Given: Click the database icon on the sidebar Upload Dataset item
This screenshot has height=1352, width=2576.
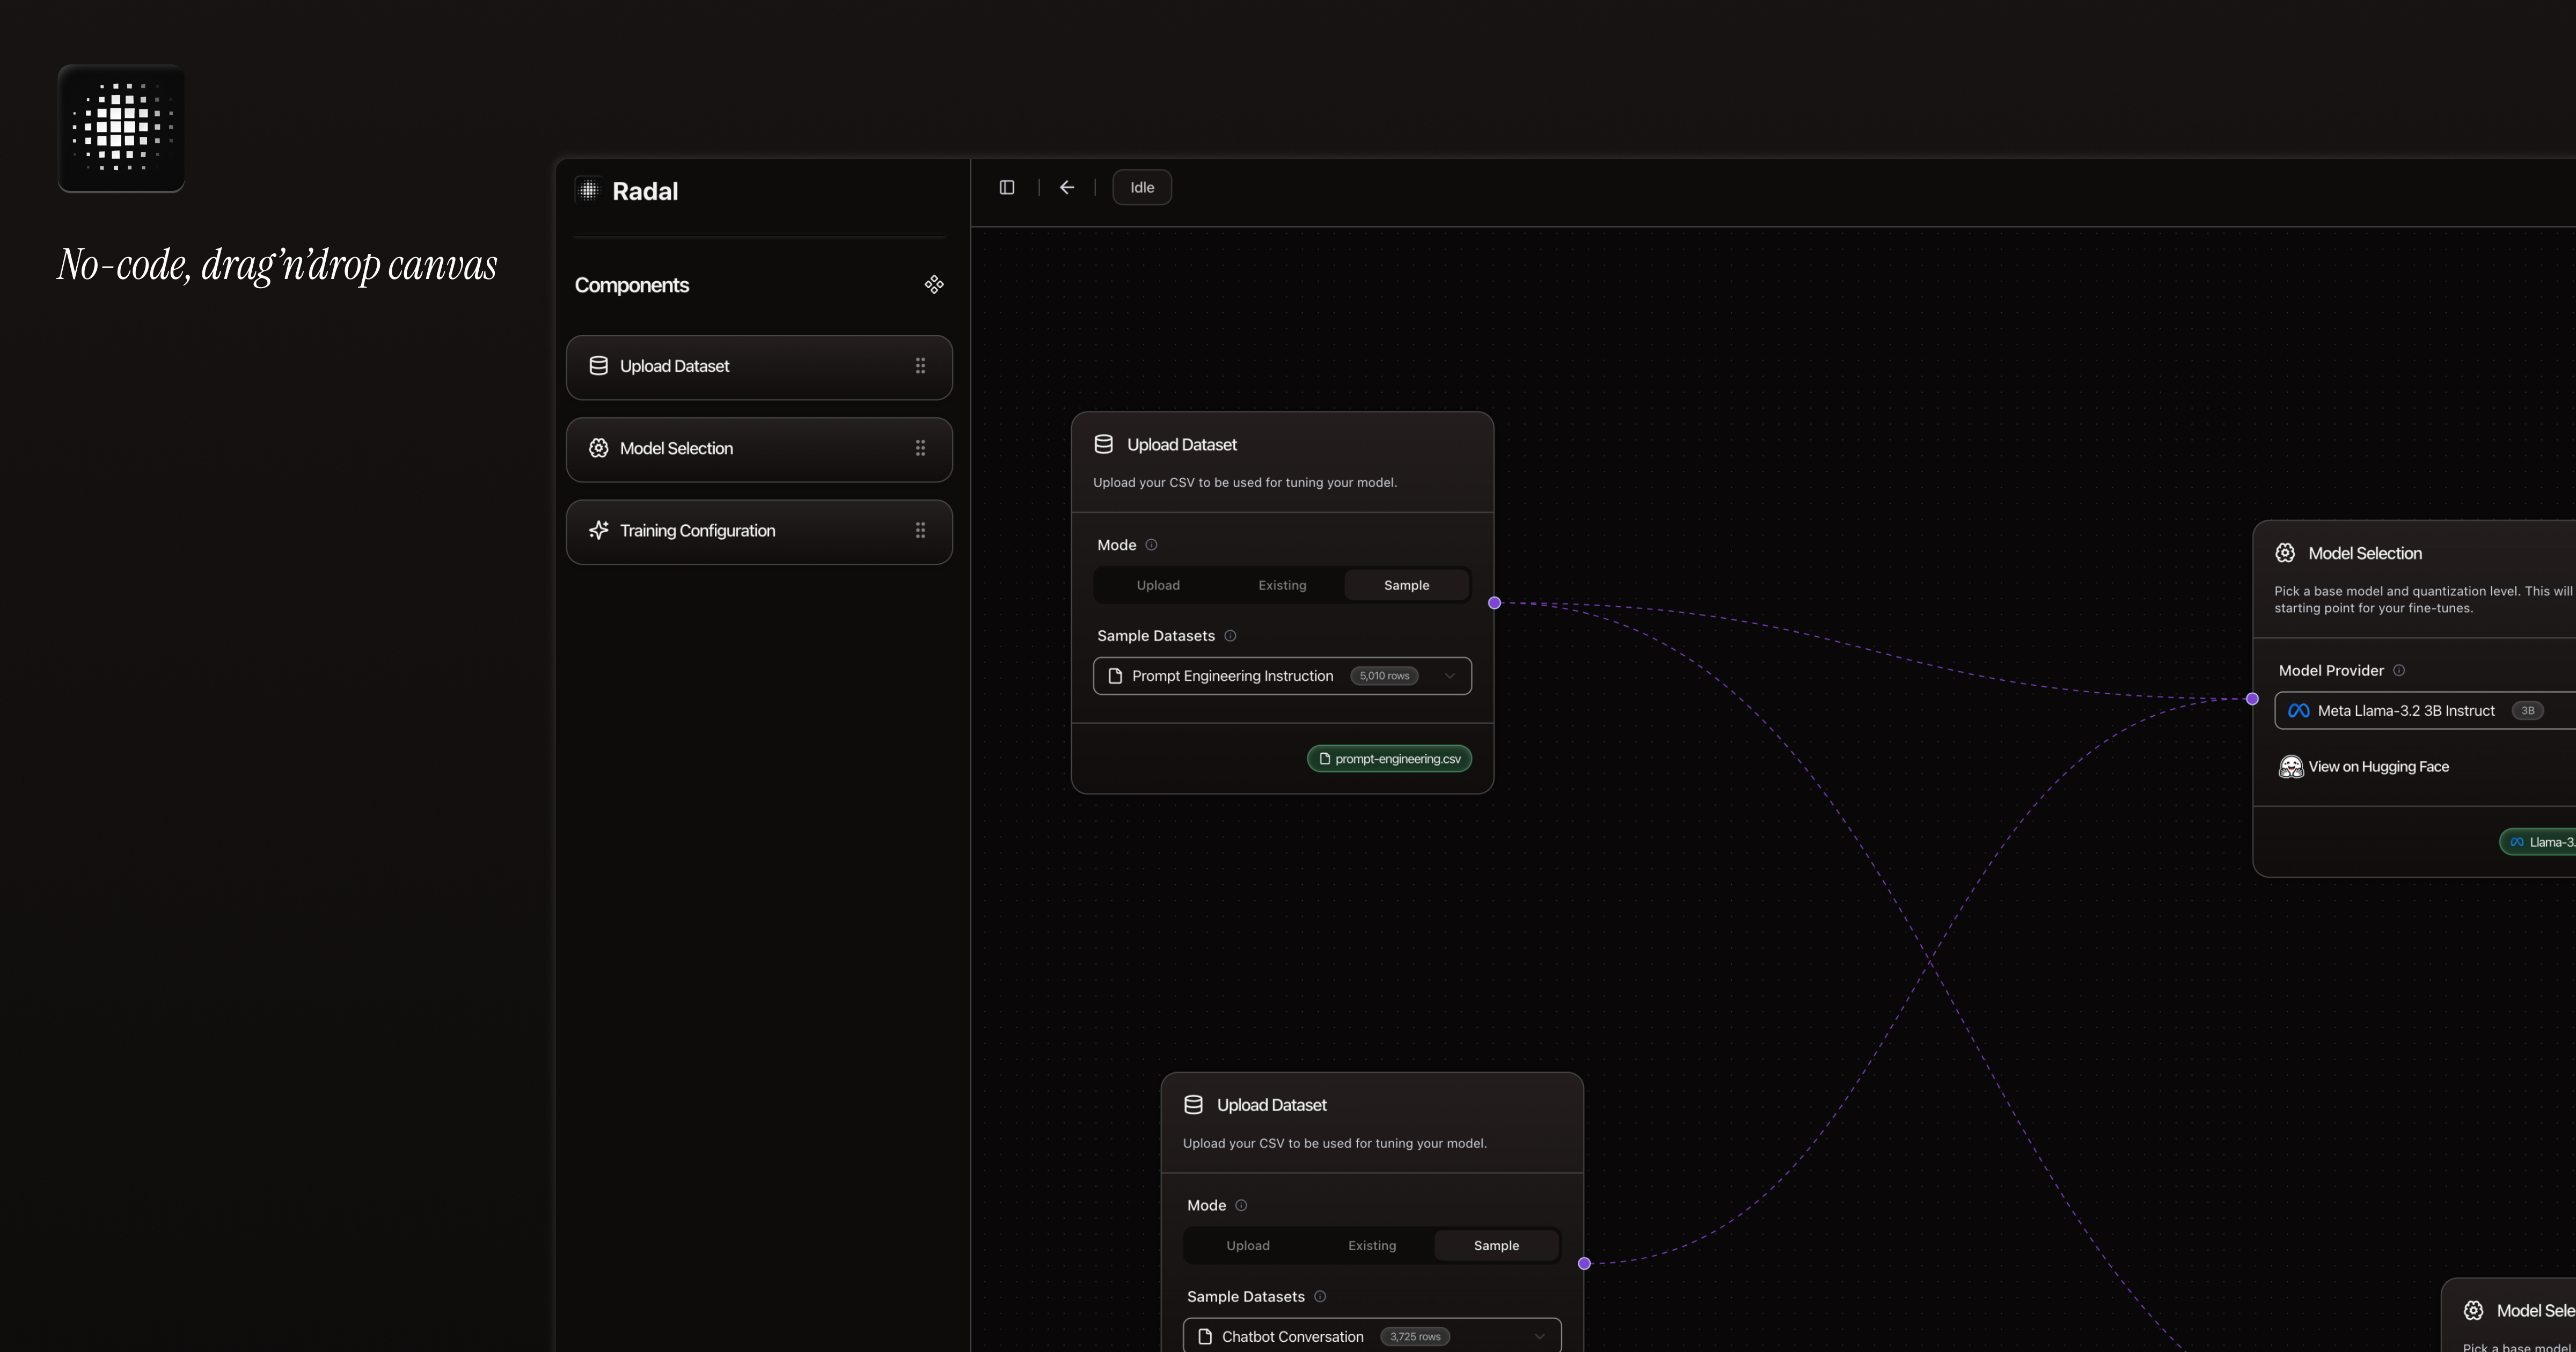Looking at the screenshot, I should point(599,366).
